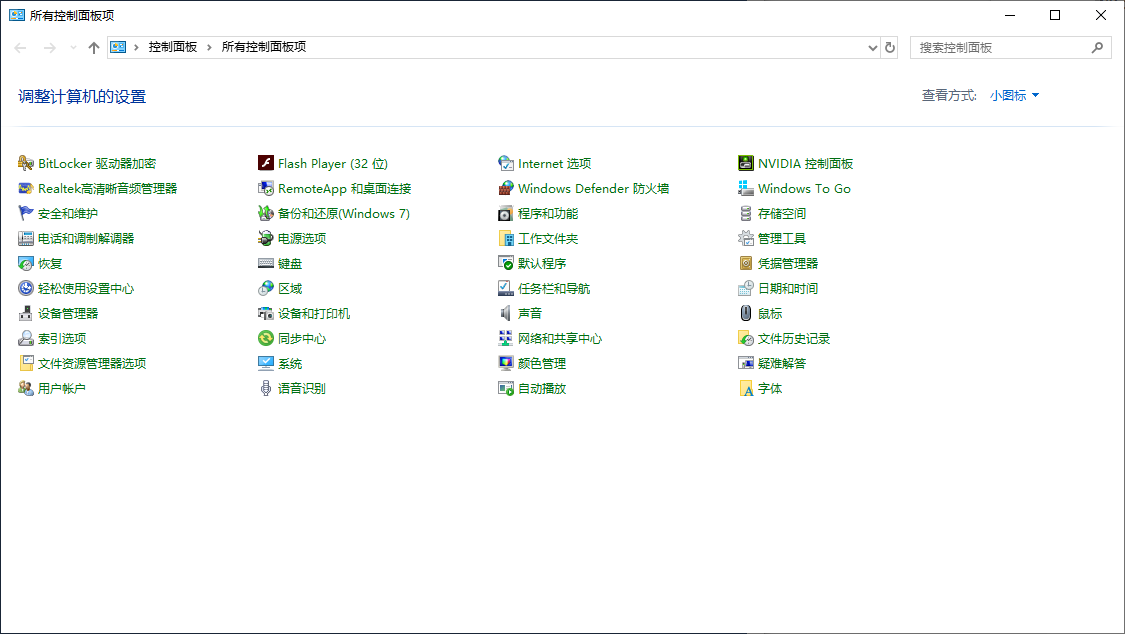Click the 程序和功能 icon
Image resolution: width=1125 pixels, height=634 pixels.
pos(506,214)
